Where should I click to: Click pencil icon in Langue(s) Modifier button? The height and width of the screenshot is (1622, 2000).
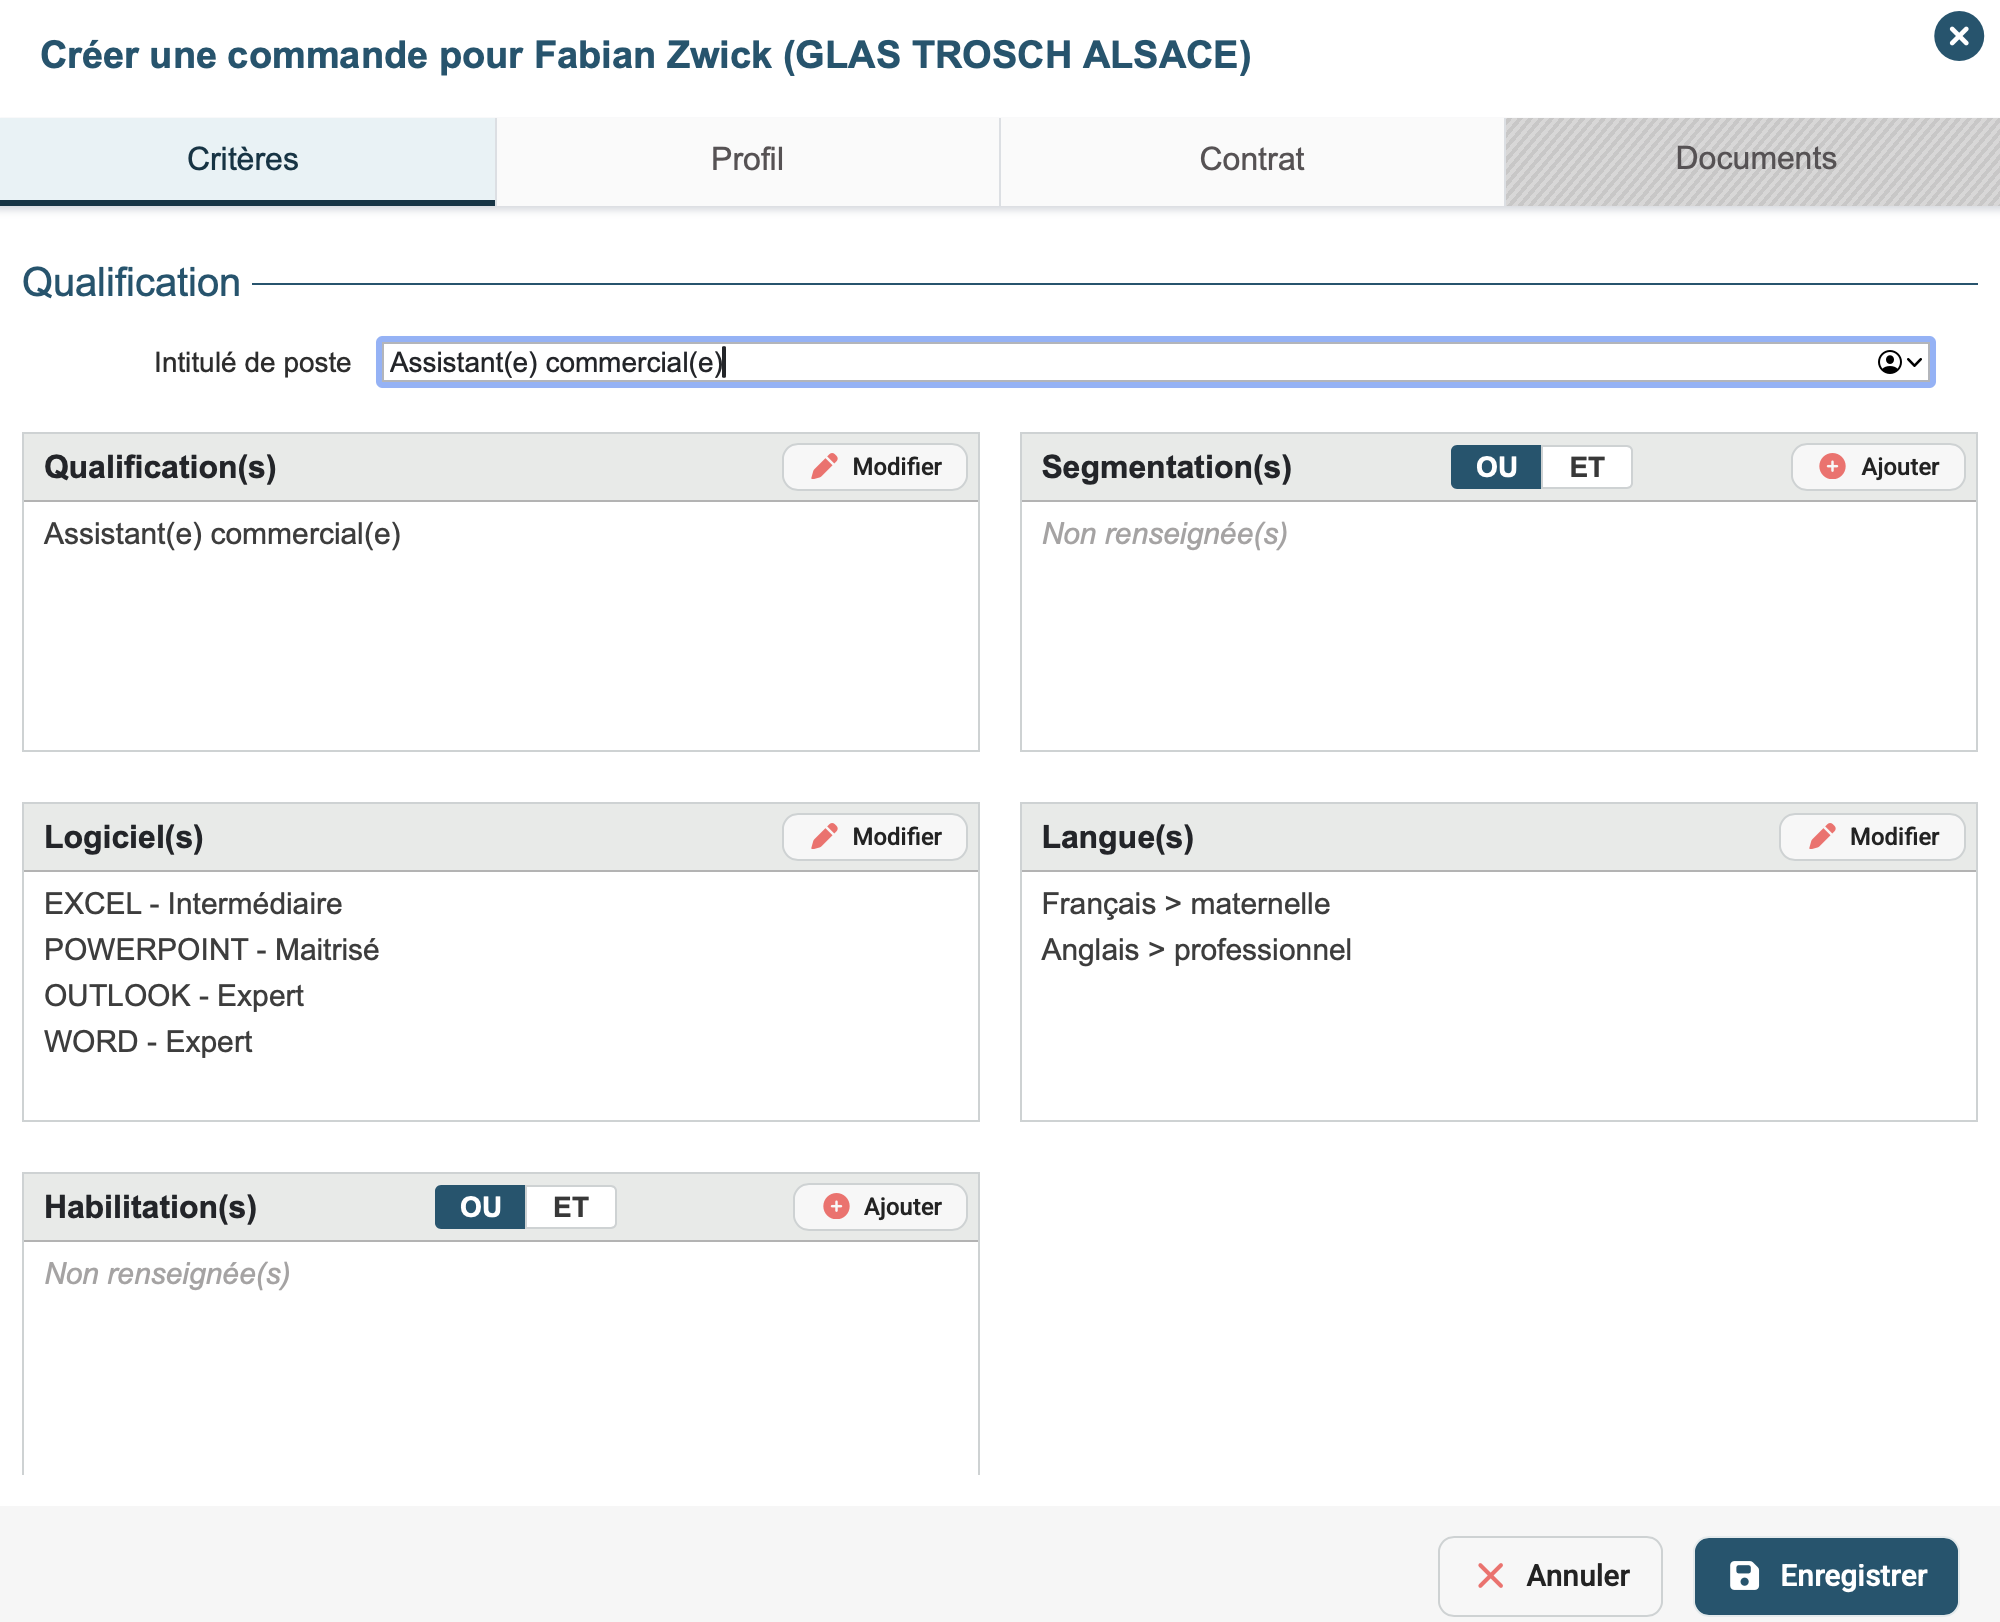pos(1822,837)
